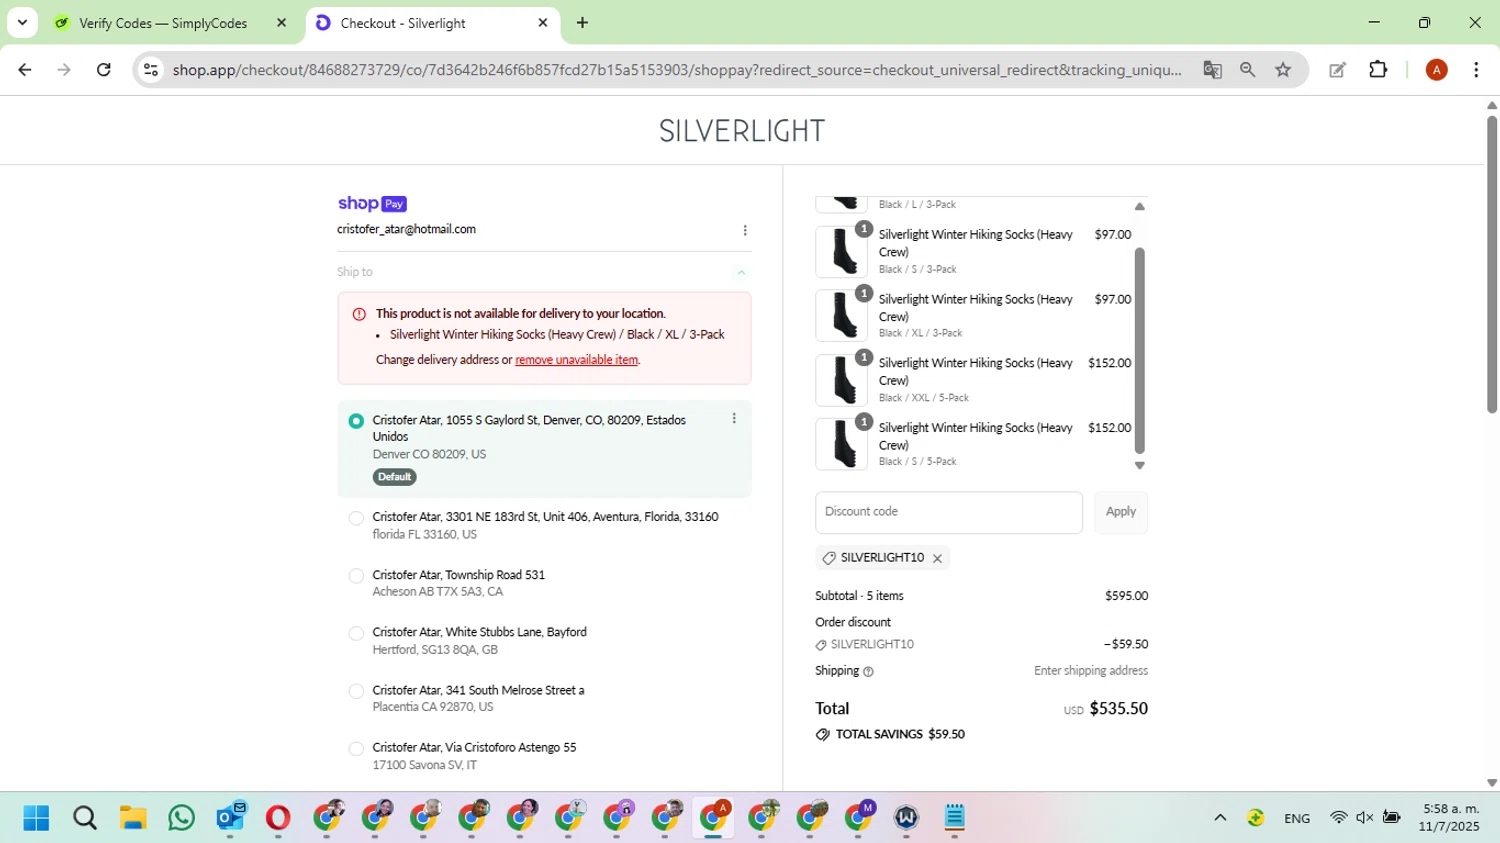Click the Shipping info help icon
Image resolution: width=1500 pixels, height=843 pixels.
(868, 672)
